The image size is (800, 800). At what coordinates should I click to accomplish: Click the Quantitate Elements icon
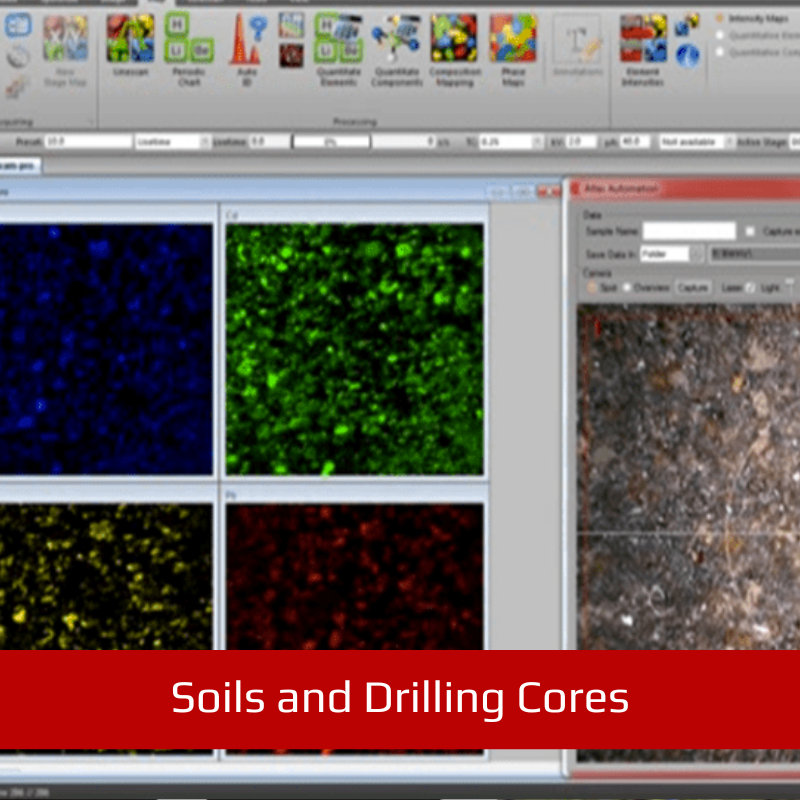tap(338, 45)
